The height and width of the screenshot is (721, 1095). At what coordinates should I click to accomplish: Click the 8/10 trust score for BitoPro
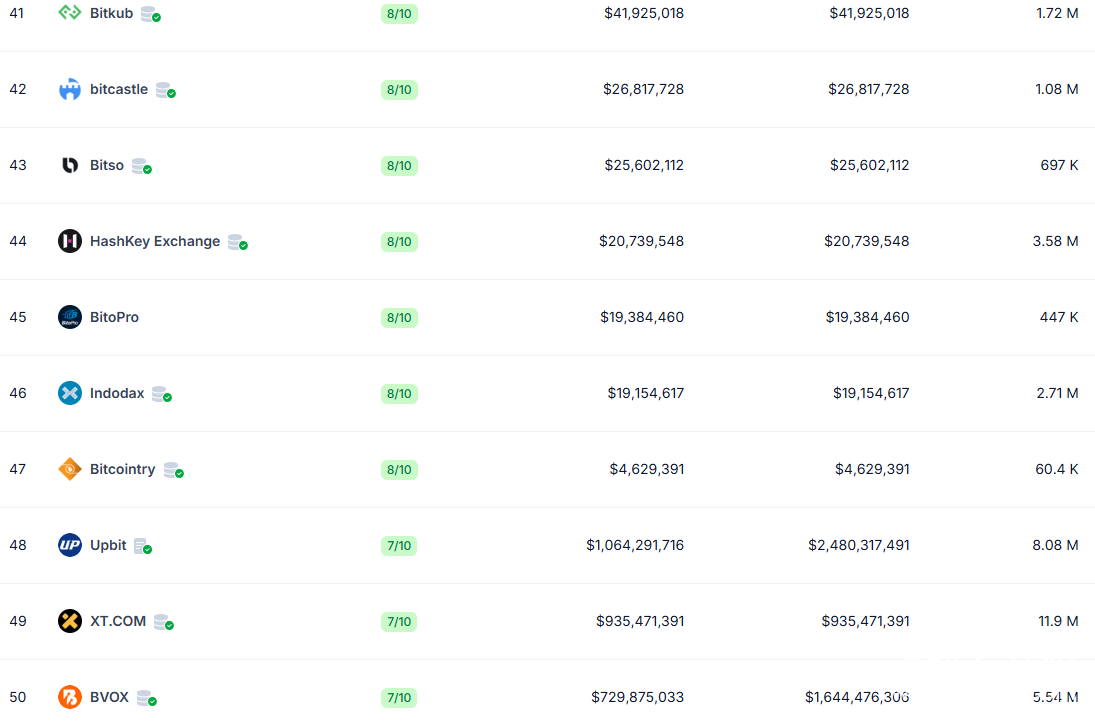(399, 318)
